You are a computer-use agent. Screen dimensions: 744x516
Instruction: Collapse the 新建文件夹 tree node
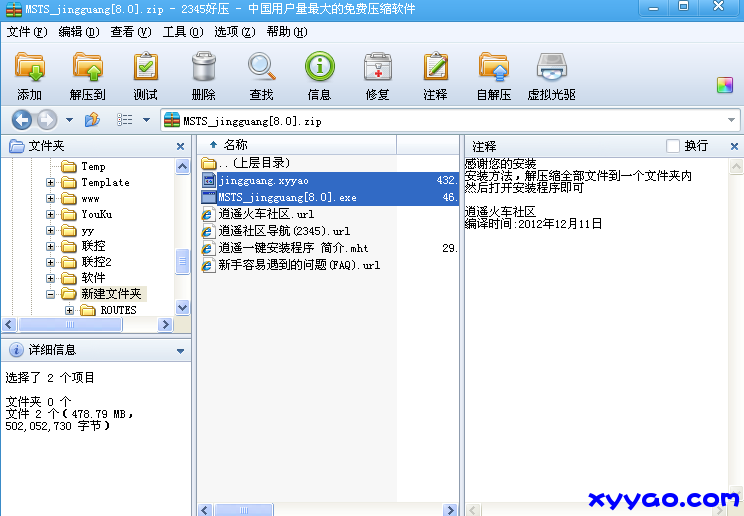[x=51, y=295]
